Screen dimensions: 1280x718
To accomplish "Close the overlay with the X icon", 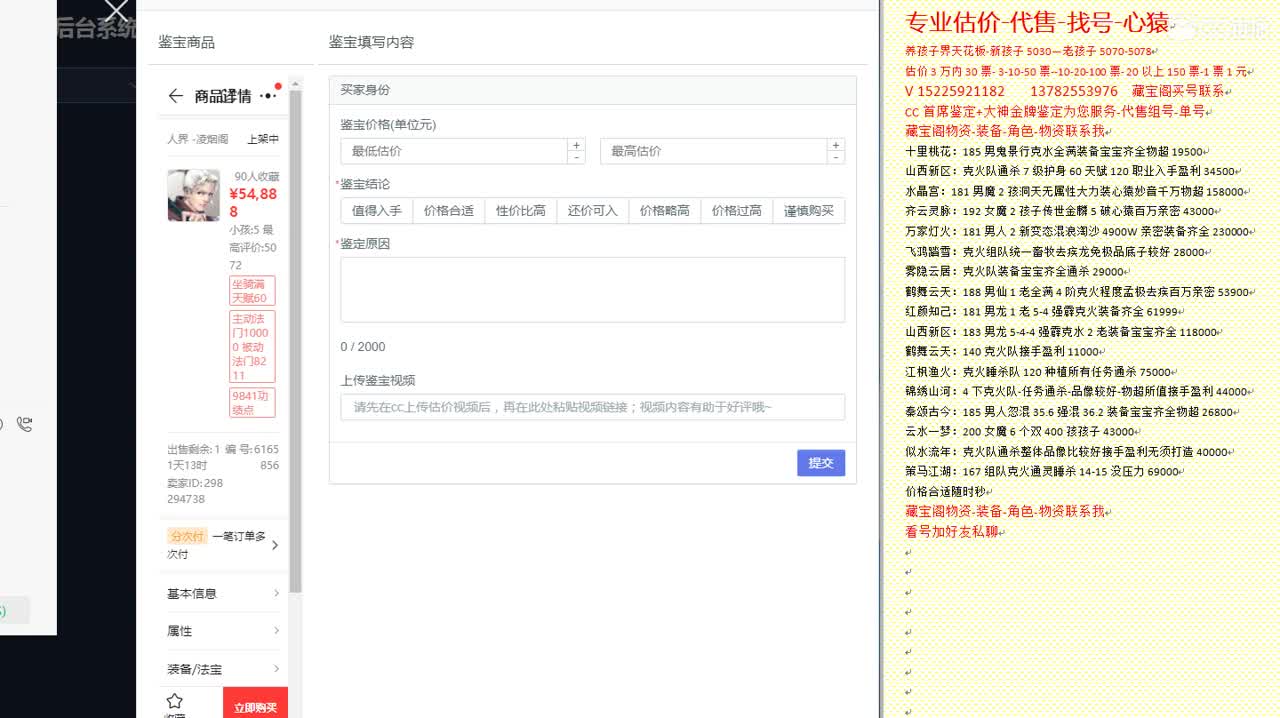I will coord(116,11).
